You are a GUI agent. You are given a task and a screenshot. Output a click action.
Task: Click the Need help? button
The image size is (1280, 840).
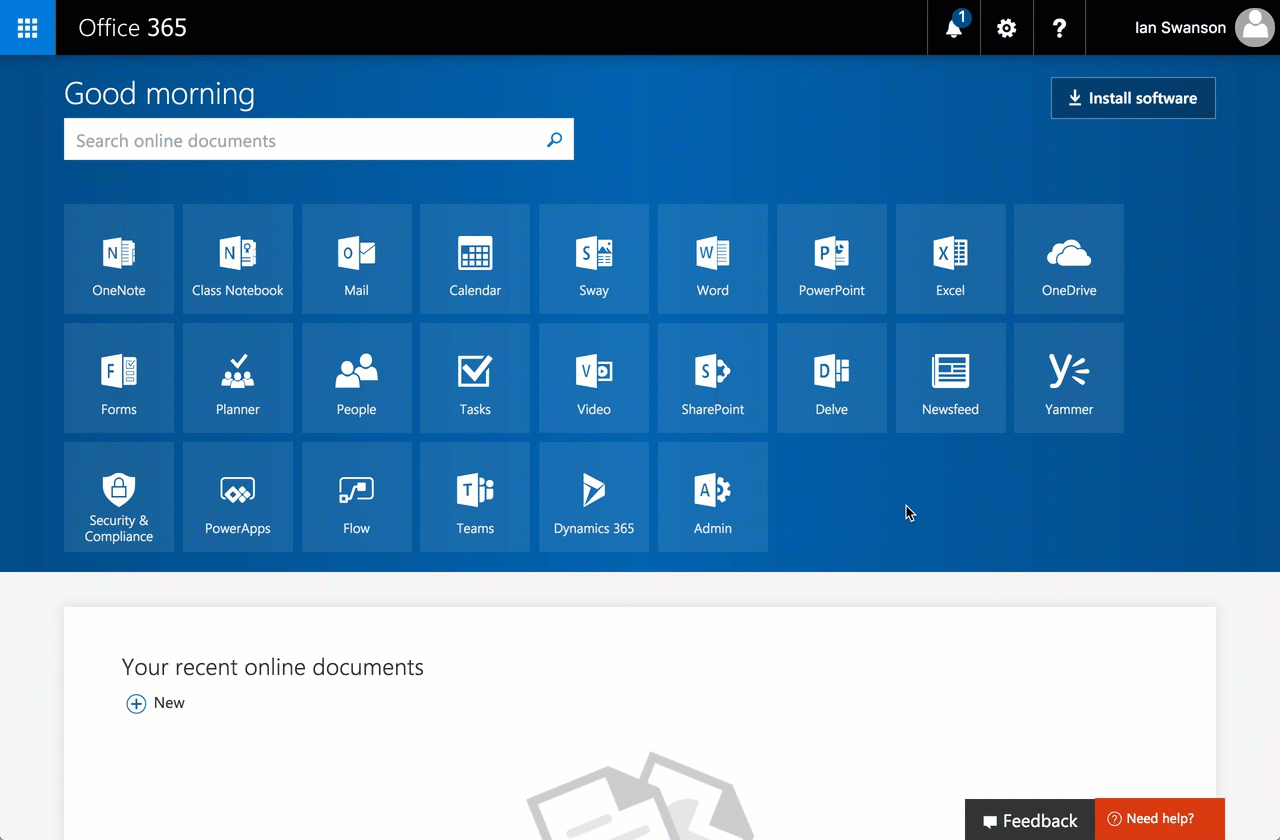[1160, 819]
